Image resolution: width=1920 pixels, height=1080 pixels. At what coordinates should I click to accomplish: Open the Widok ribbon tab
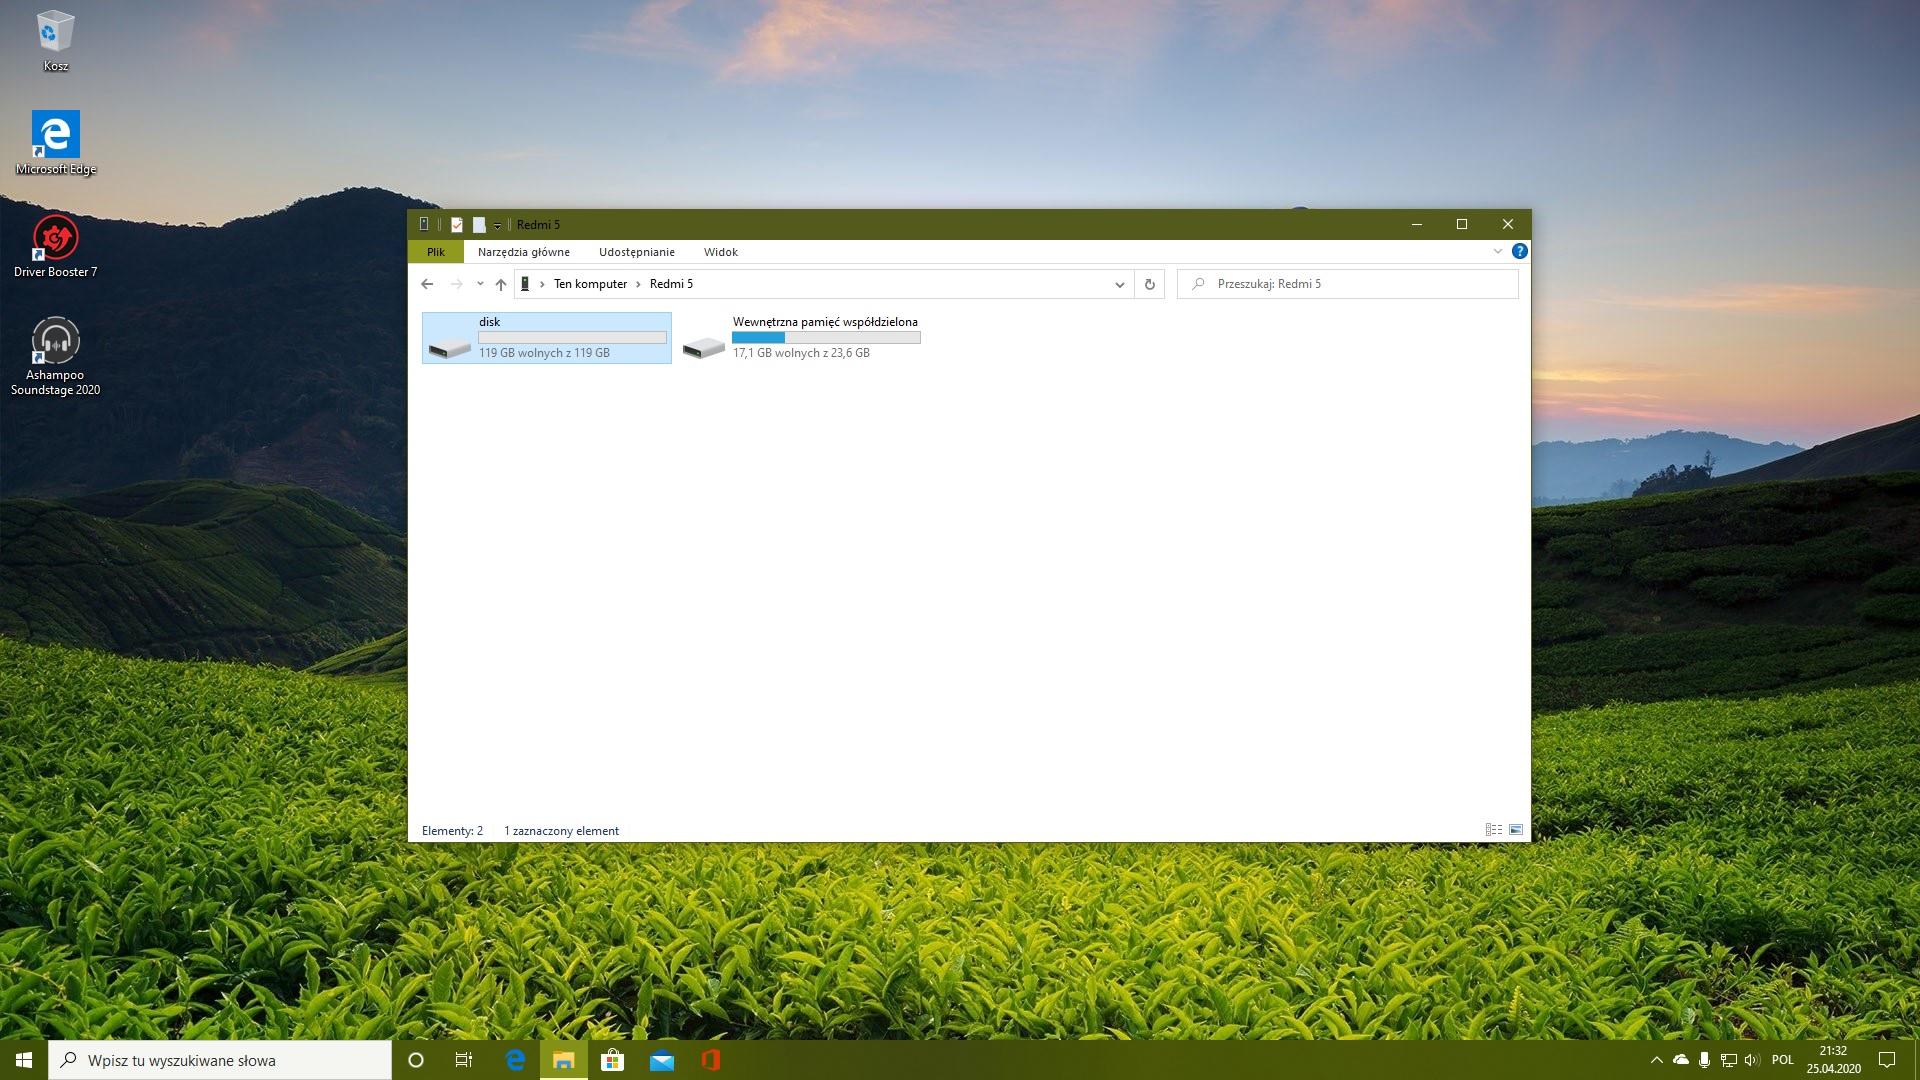click(720, 252)
